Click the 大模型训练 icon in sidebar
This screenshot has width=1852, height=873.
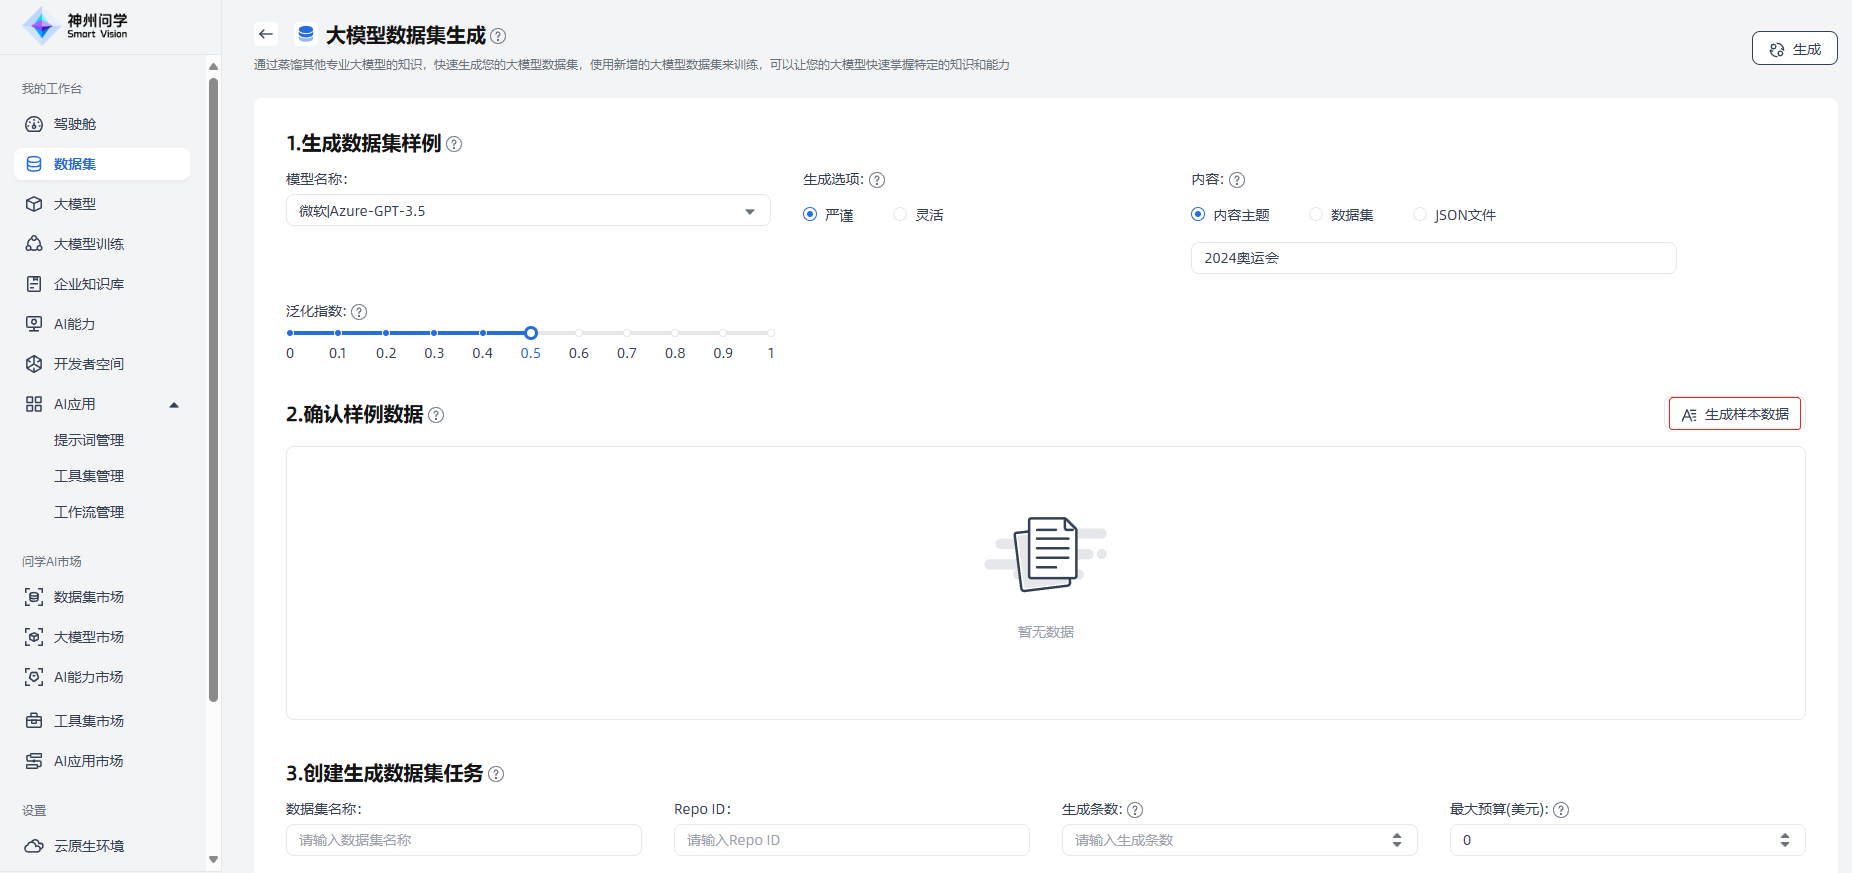[x=34, y=244]
